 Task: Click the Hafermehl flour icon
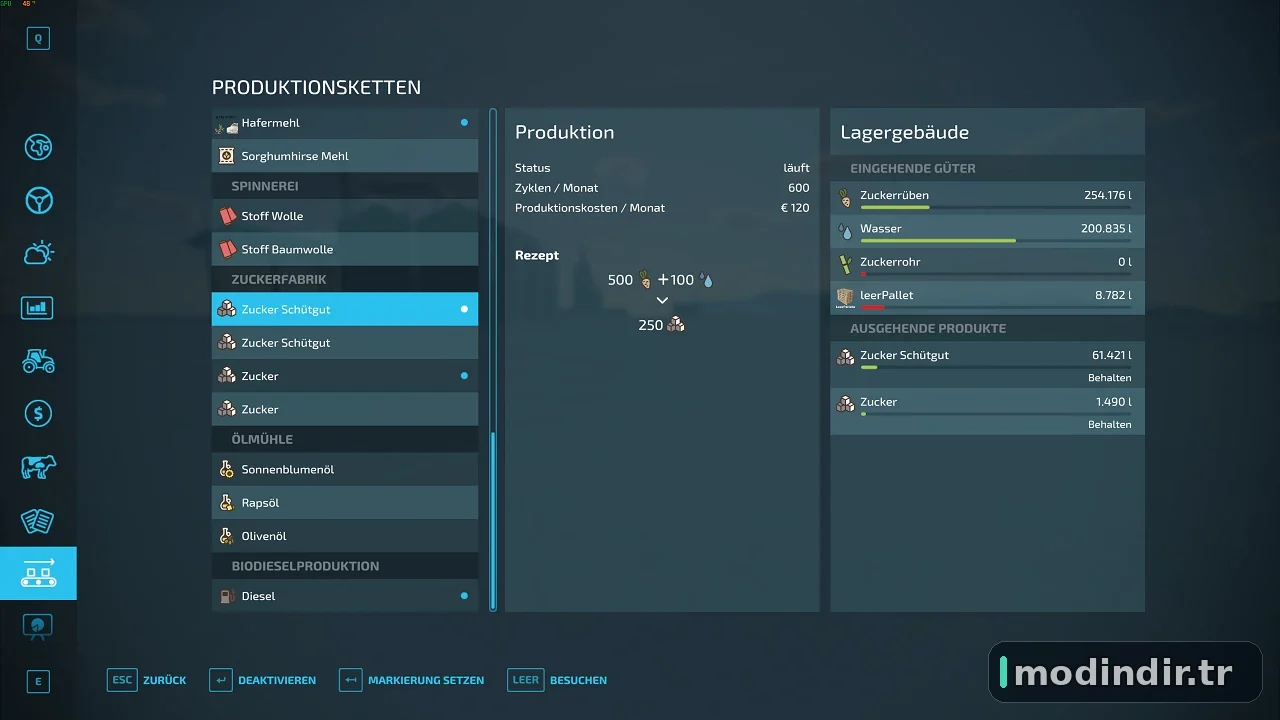pyautogui.click(x=227, y=123)
